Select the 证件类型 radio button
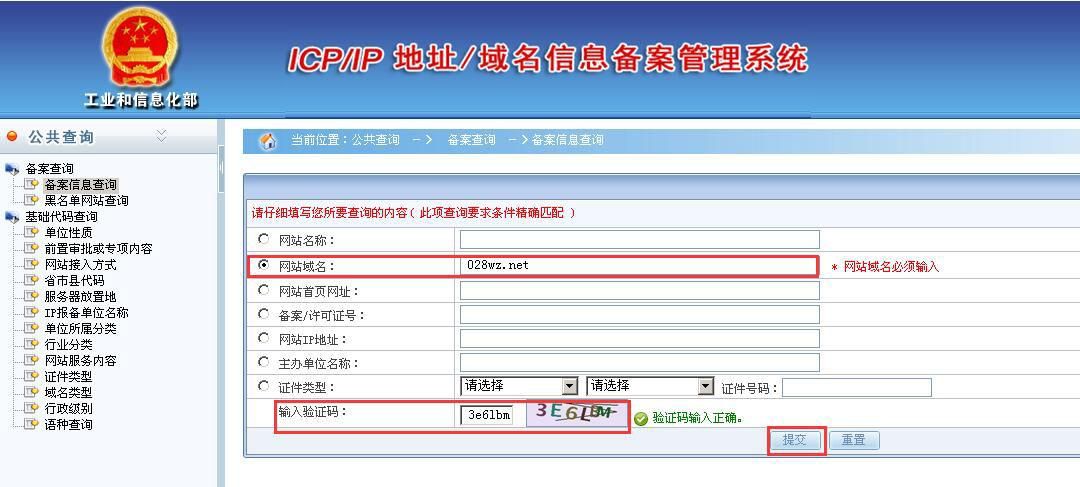The width and height of the screenshot is (1080, 487). coord(264,386)
